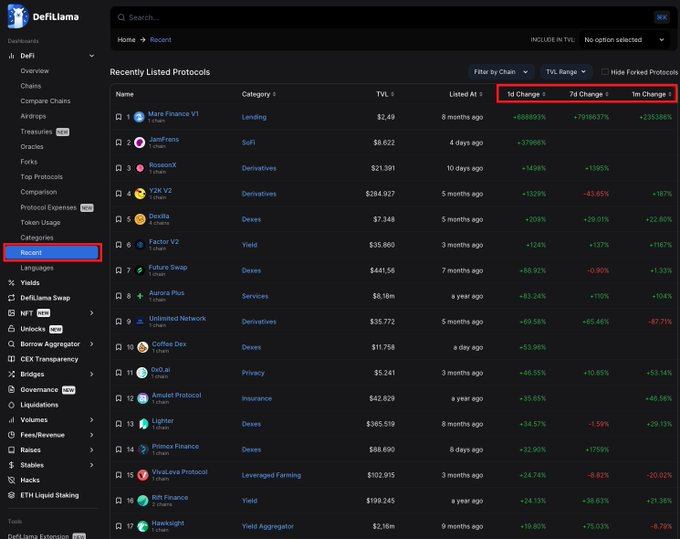Open Chains in sidebar

coord(31,86)
